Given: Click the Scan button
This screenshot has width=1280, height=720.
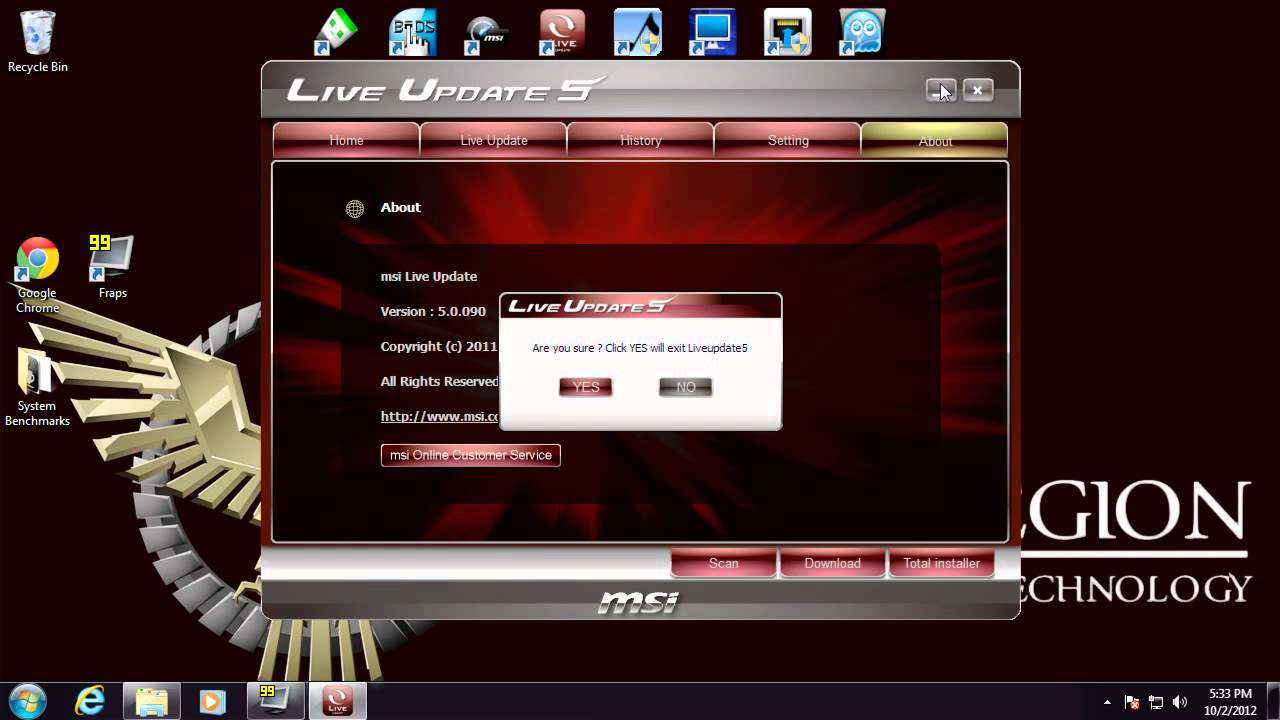Looking at the screenshot, I should [724, 563].
